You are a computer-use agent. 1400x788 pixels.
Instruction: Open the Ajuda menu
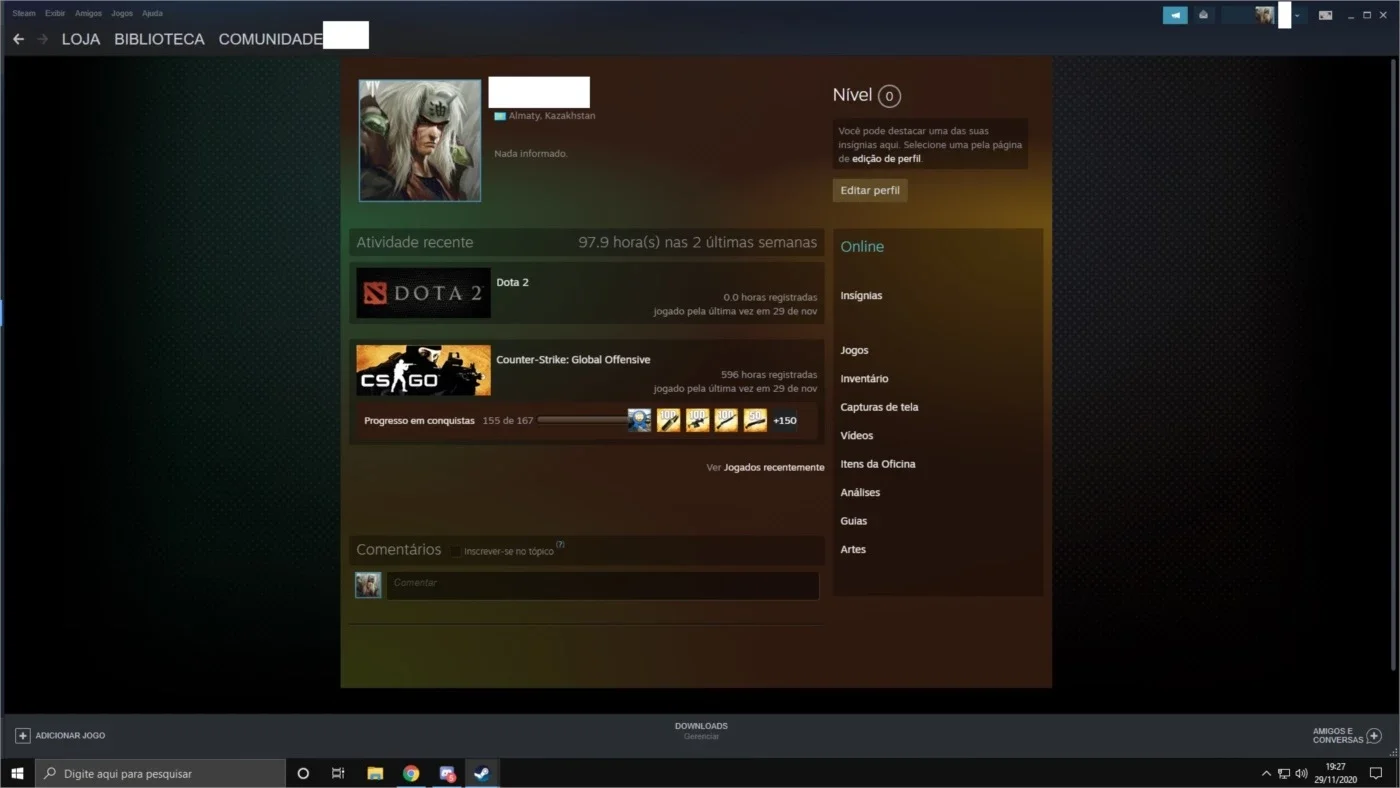[152, 13]
